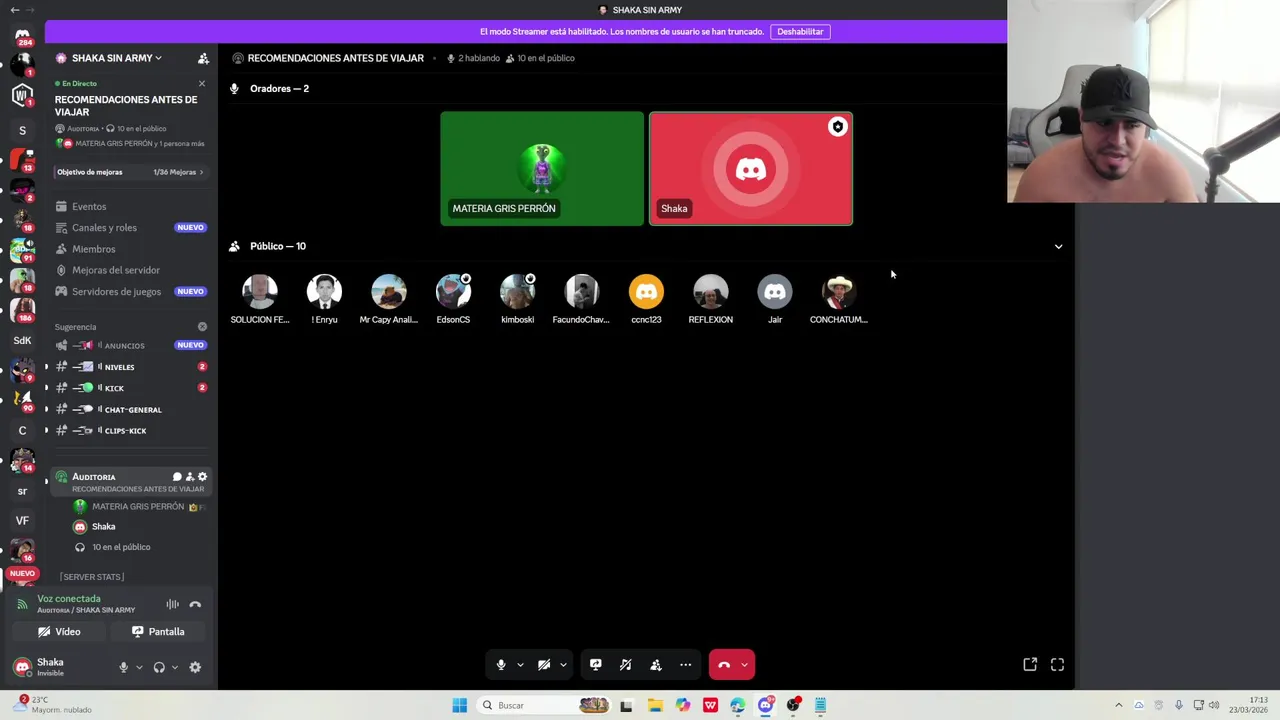The width and height of the screenshot is (1280, 720).
Task: Open the SHAKA SIN ARMY server dropdown
Action: (115, 58)
